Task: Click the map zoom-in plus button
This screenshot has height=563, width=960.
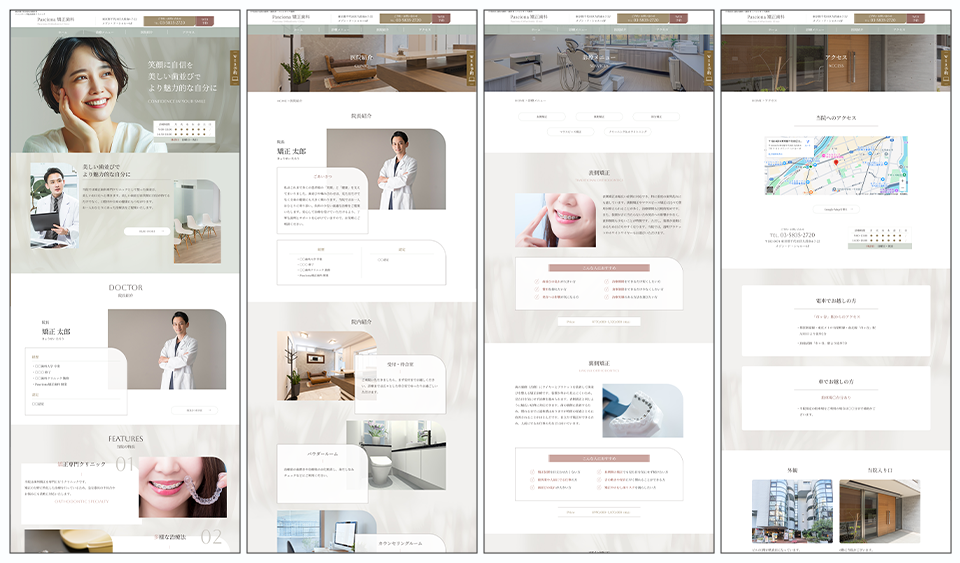Action: (902, 181)
